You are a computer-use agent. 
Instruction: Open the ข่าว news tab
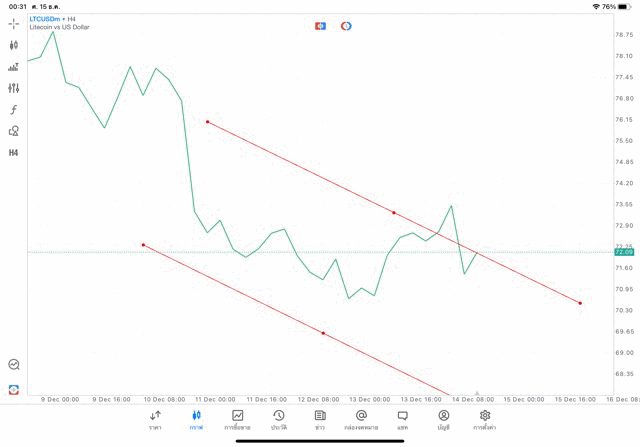pos(320,420)
